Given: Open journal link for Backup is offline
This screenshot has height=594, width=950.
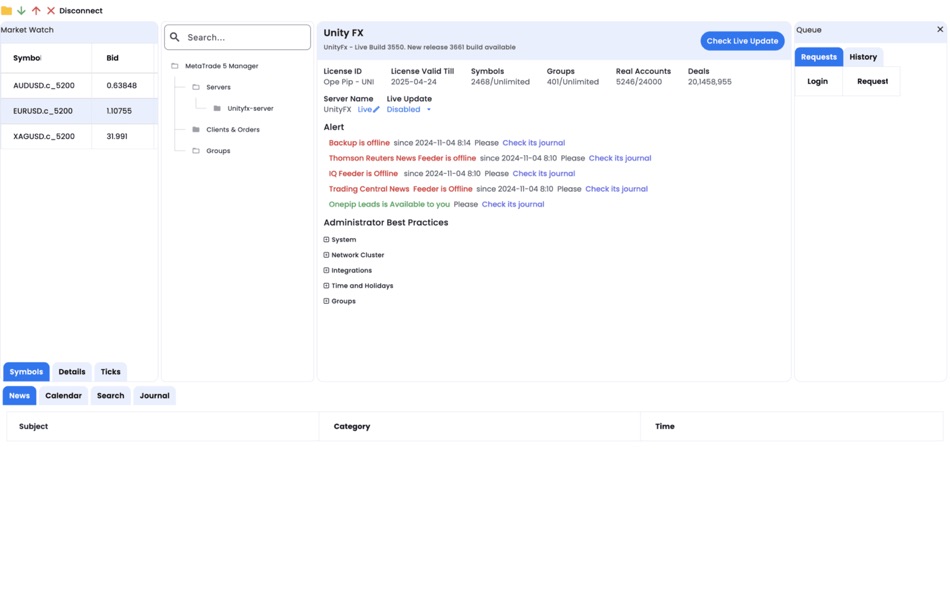Looking at the screenshot, I should click(x=534, y=143).
